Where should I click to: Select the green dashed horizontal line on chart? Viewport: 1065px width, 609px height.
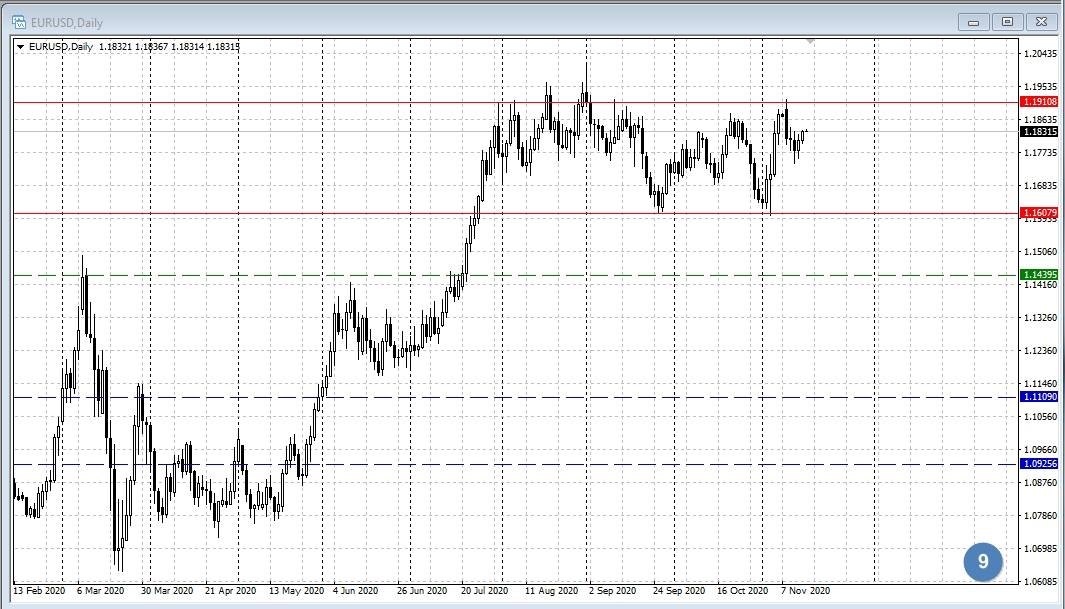tap(516, 275)
